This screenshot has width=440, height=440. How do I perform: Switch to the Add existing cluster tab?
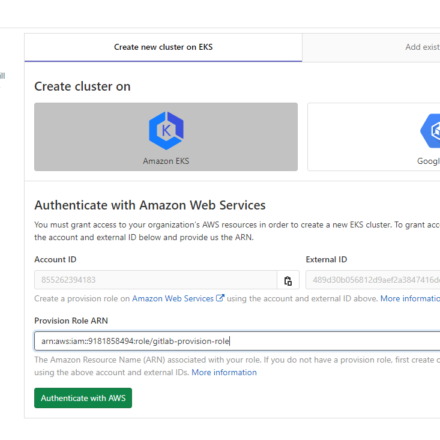(422, 47)
